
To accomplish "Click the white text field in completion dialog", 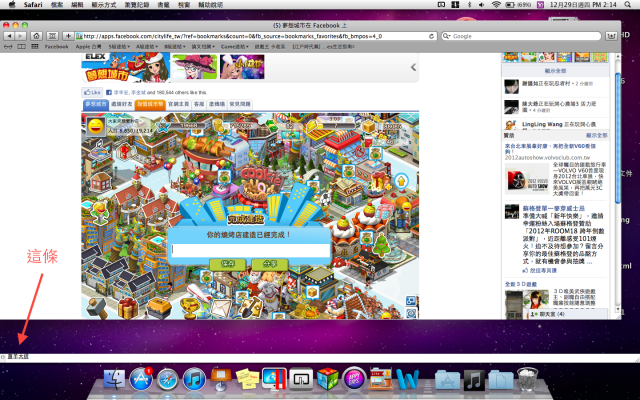I will coord(251,249).
